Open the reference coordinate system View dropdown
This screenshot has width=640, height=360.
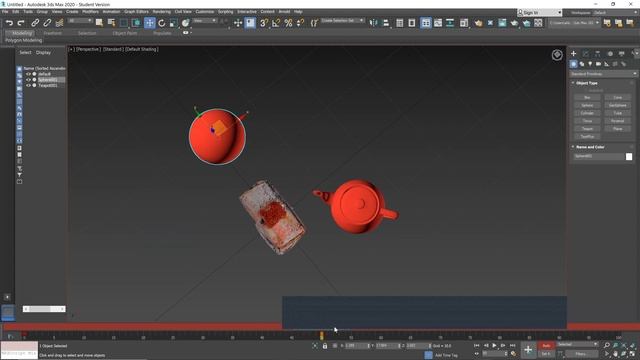(205, 20)
